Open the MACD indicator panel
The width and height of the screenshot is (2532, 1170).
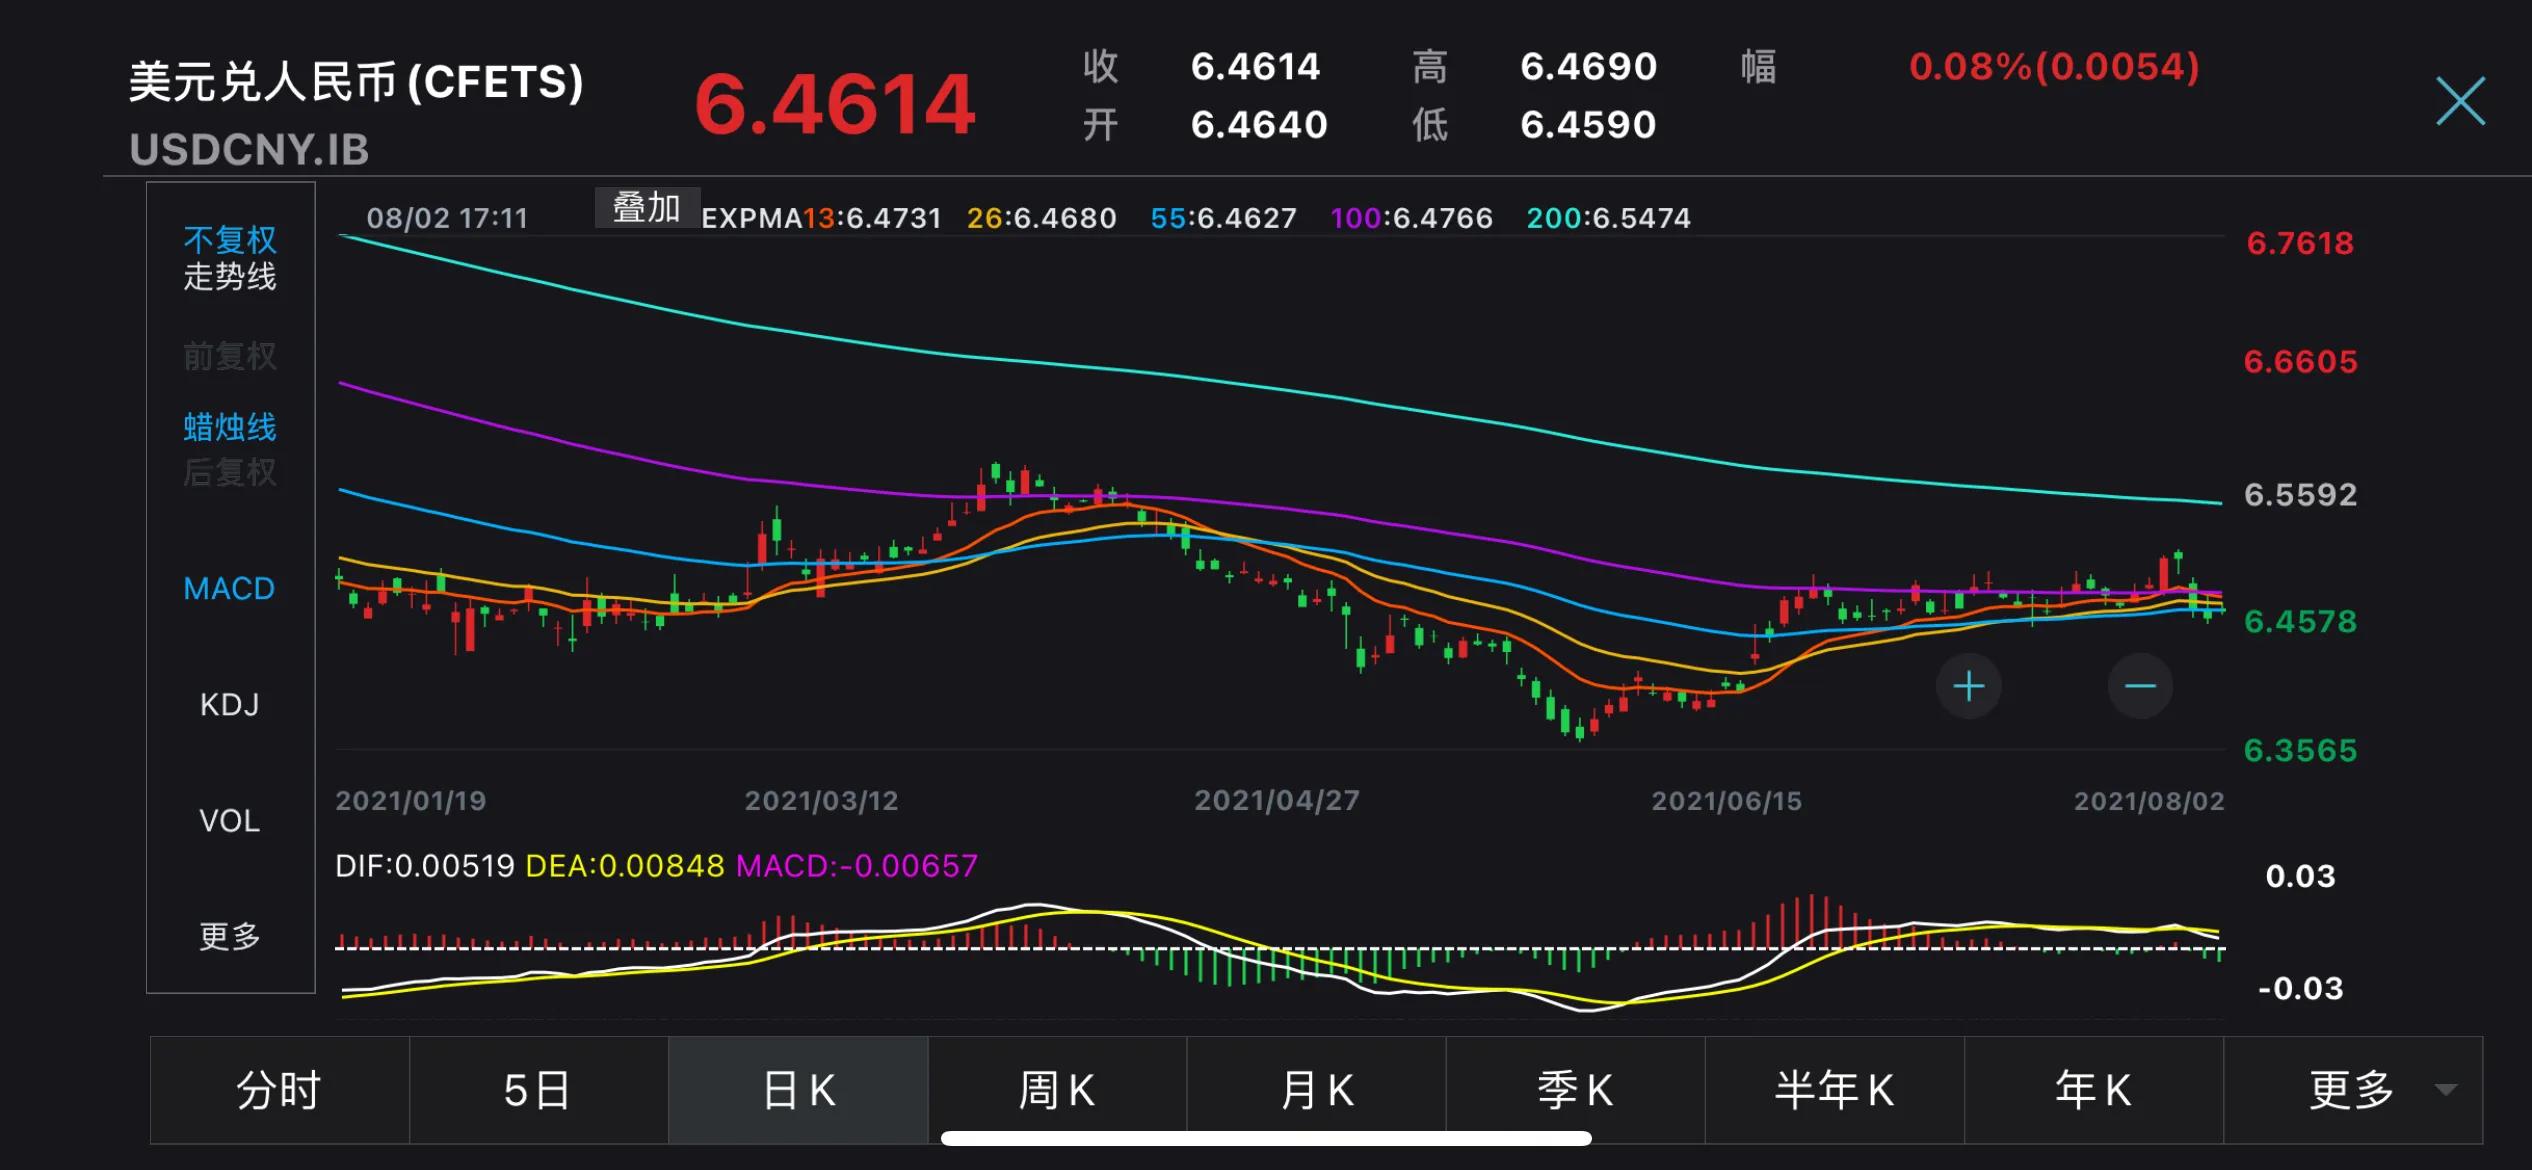click(x=228, y=588)
